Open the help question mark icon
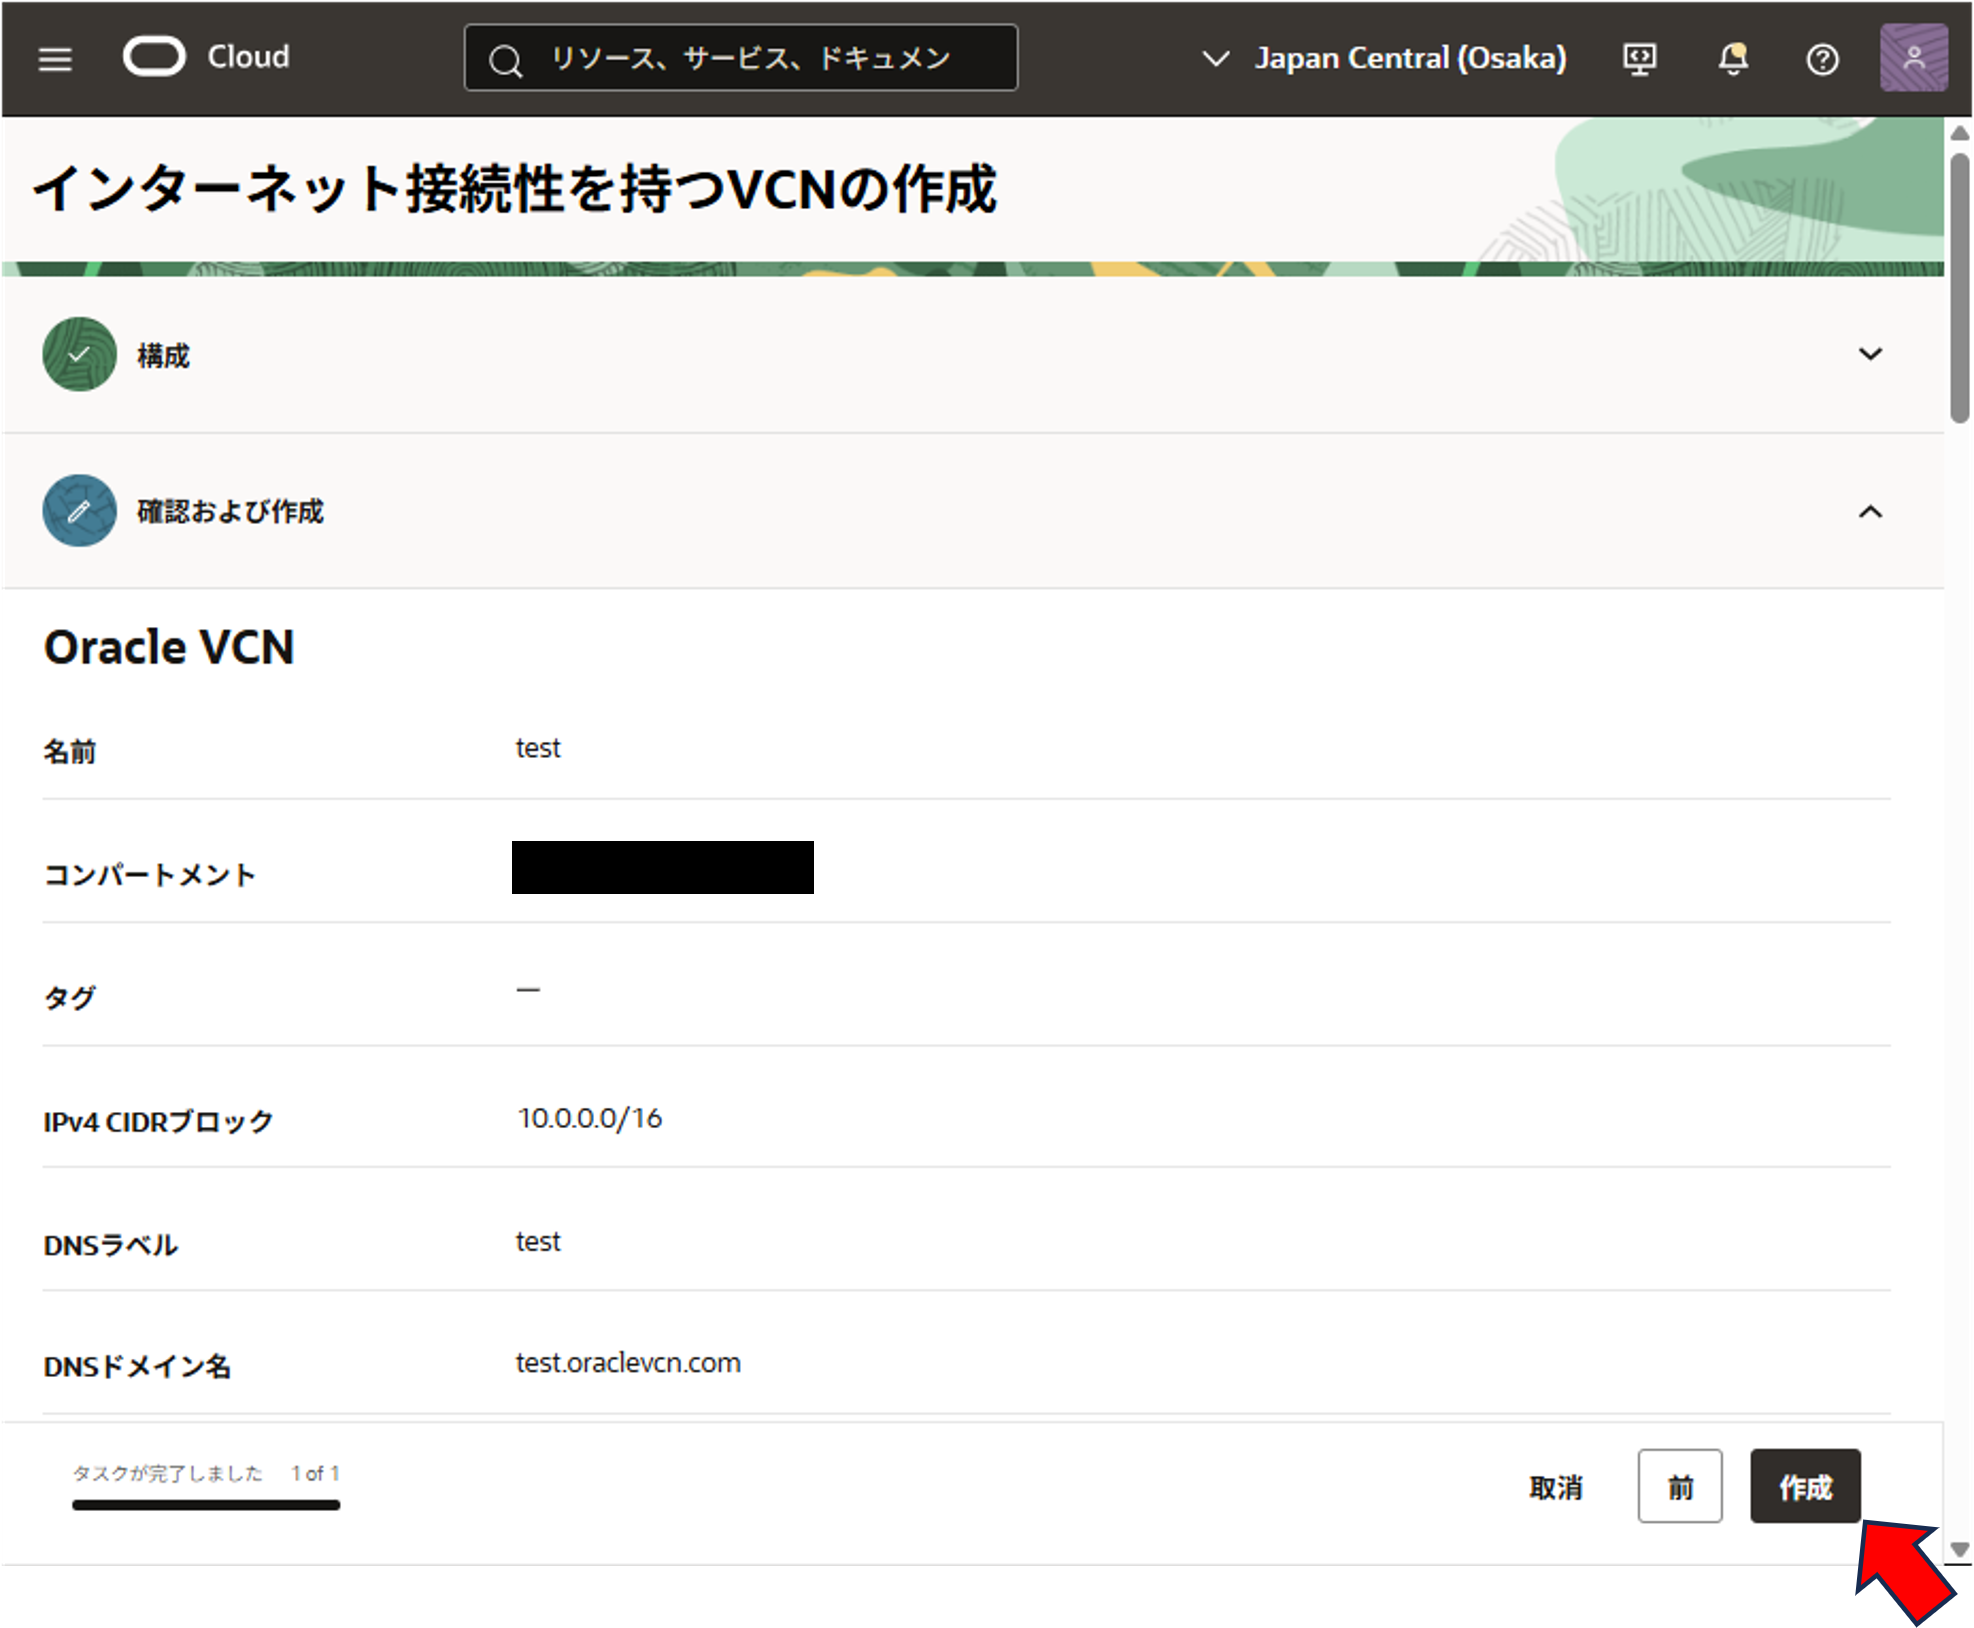 1822,60
